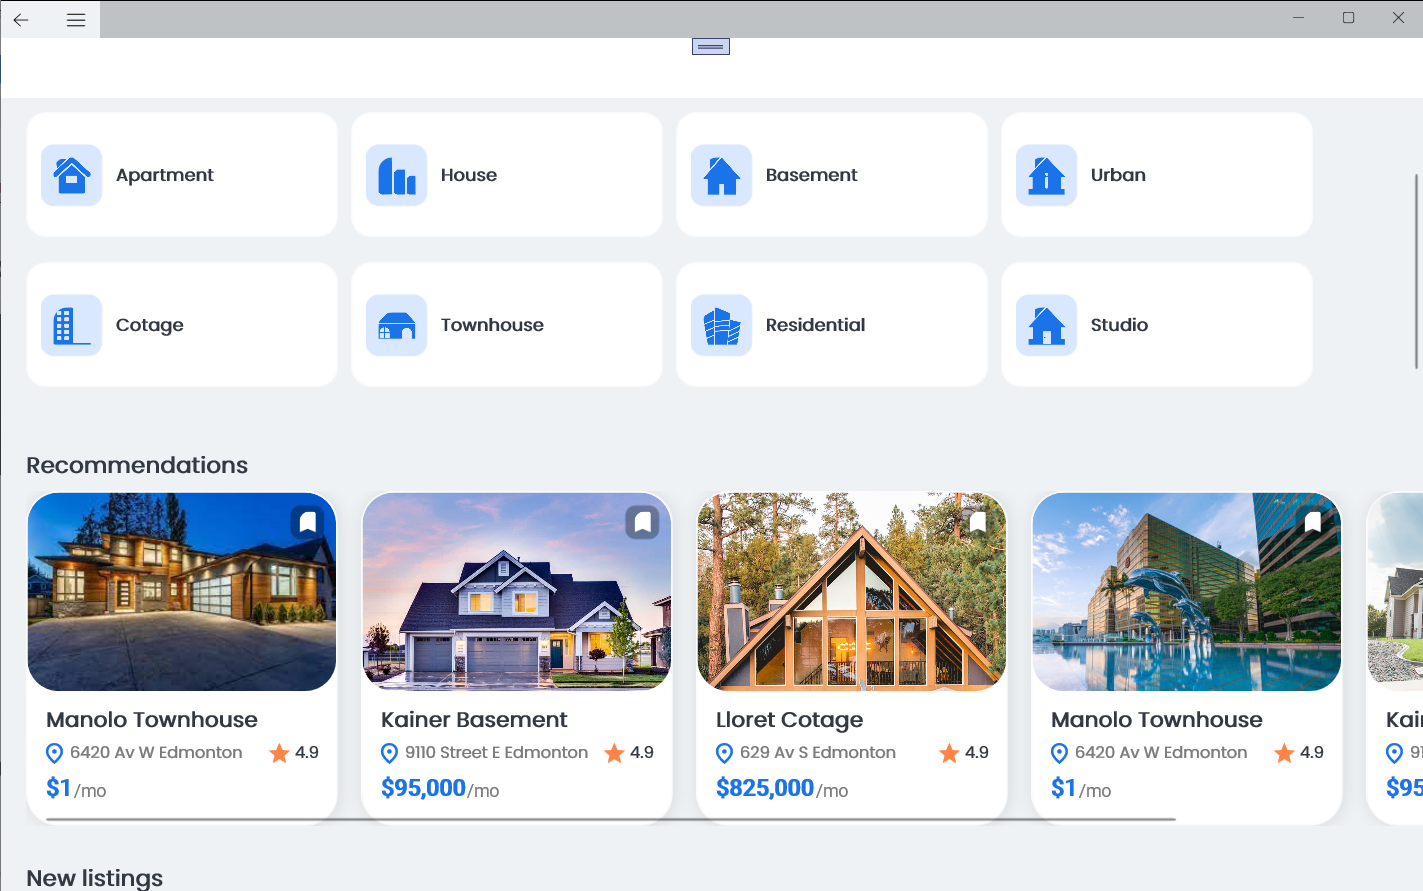Screen dimensions: 1423x891
Task: Click the $95,000/mo price
Action: (x=440, y=788)
